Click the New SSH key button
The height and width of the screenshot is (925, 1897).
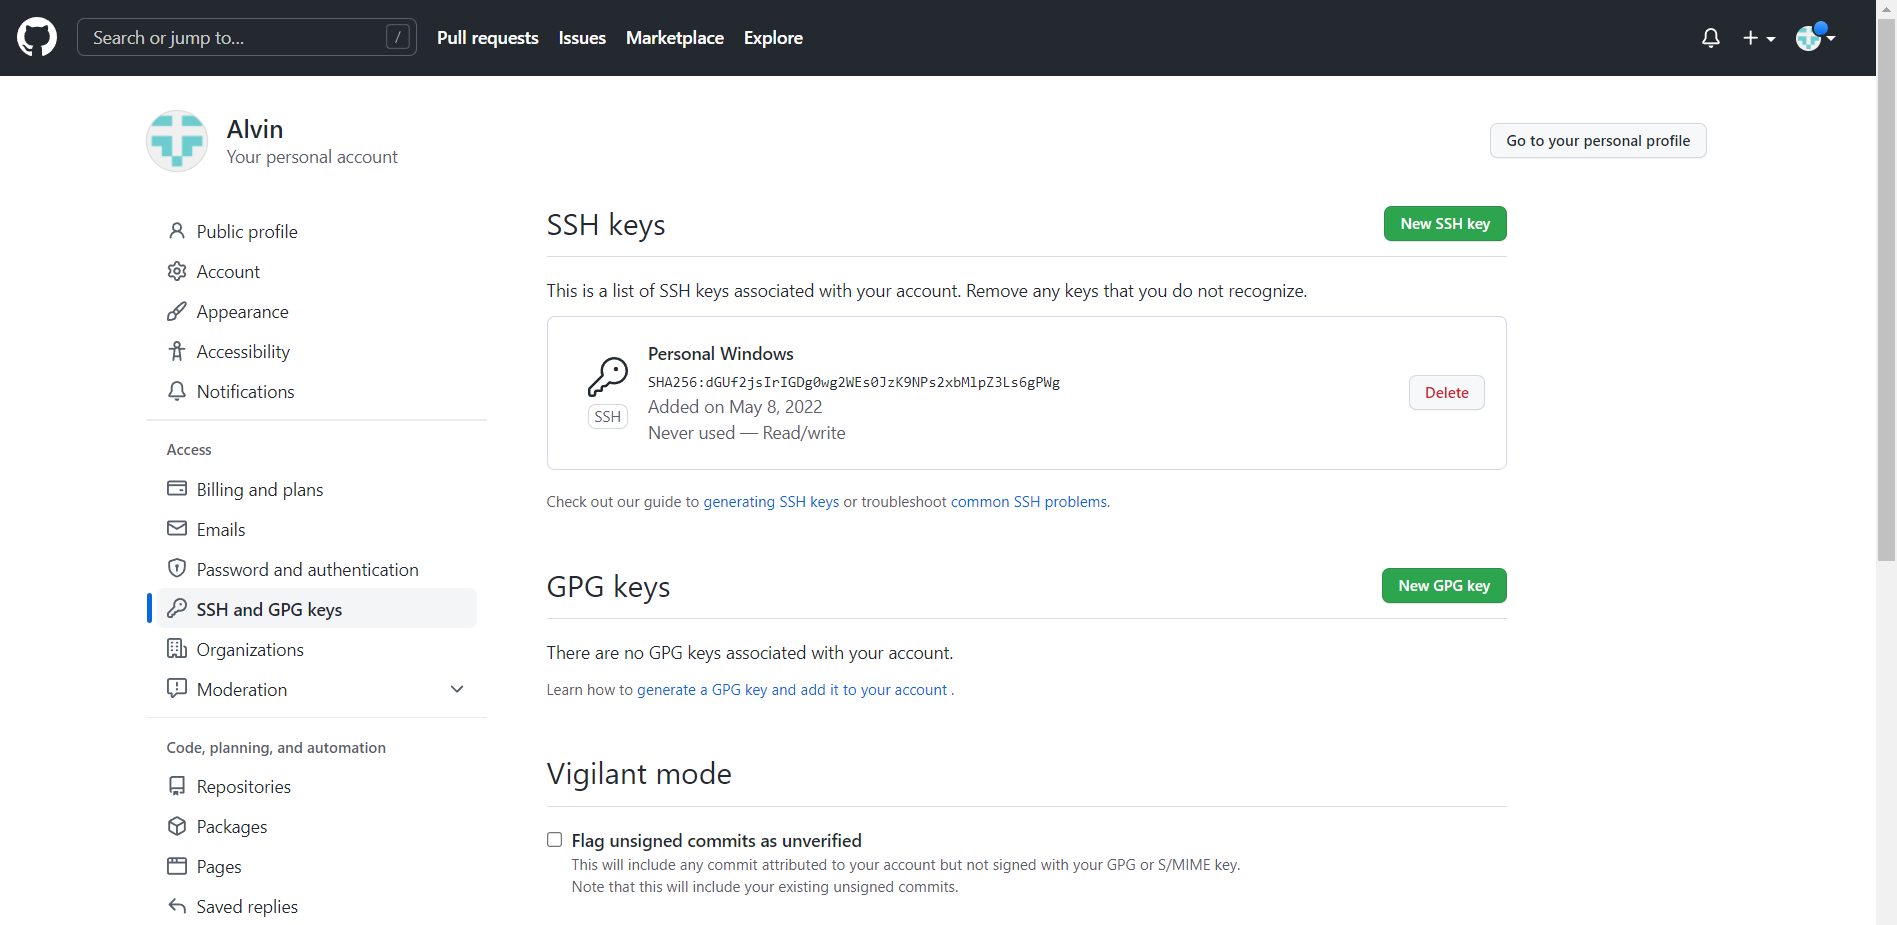coord(1444,224)
